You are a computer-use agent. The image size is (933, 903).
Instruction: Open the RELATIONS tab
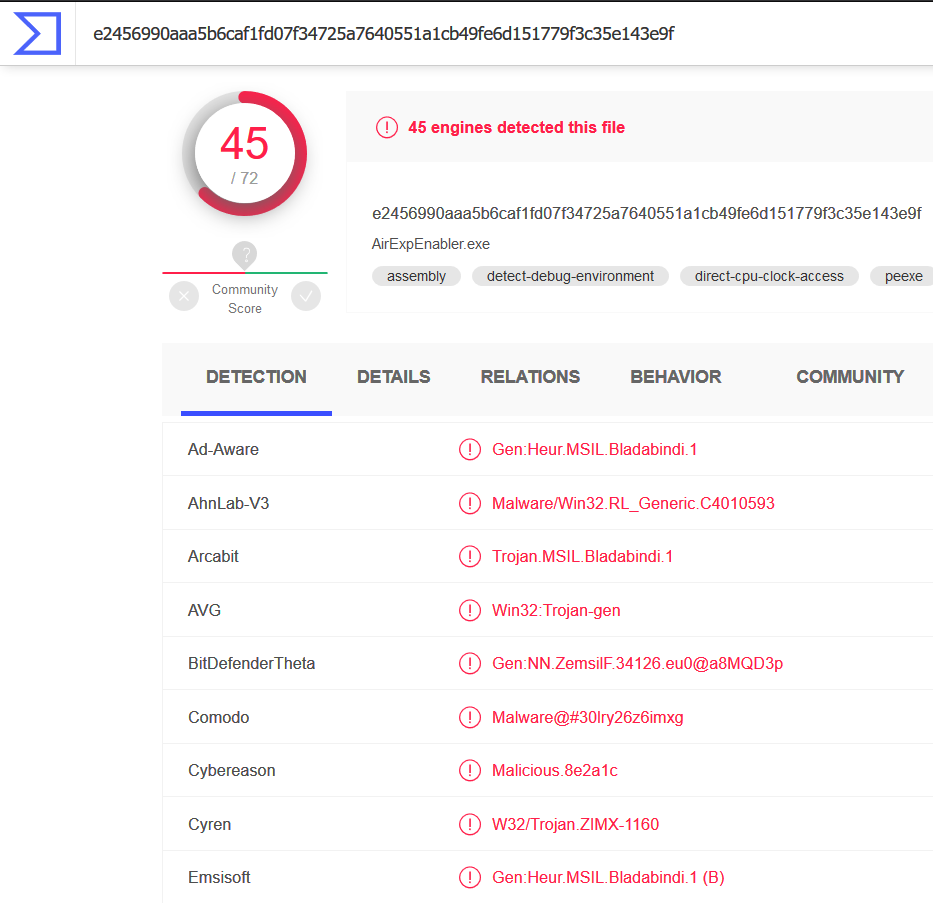530,377
